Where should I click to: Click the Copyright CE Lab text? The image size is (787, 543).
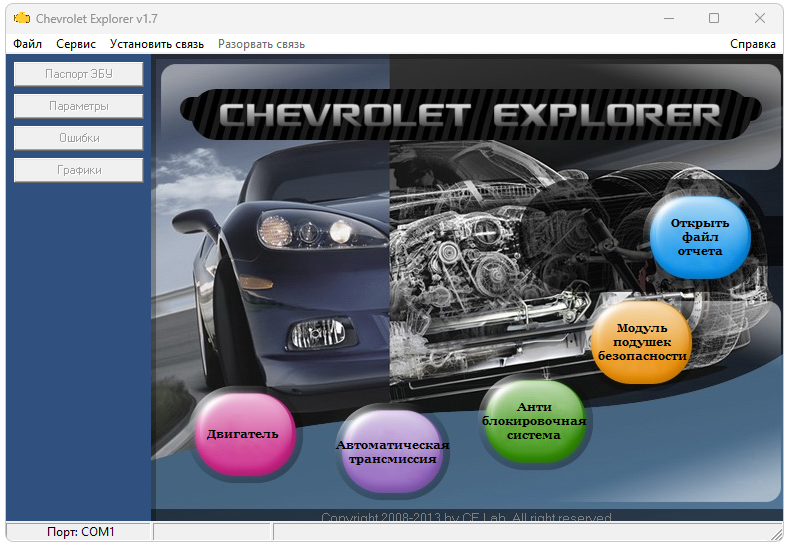point(466,517)
